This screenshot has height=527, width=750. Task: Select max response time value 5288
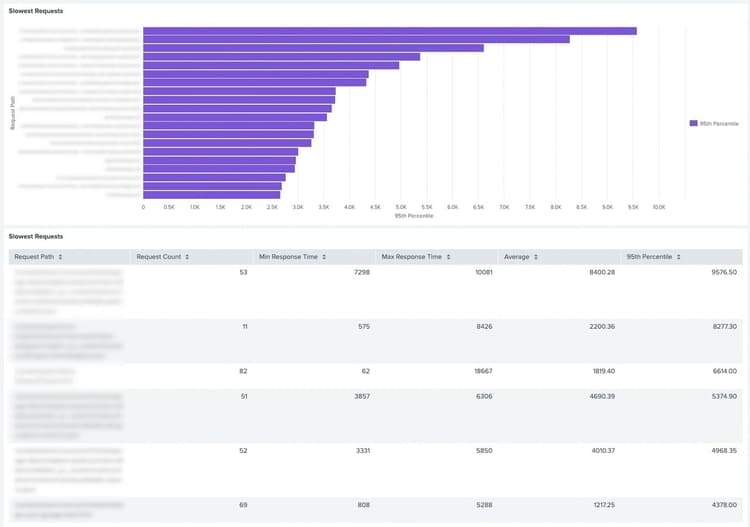(485, 505)
